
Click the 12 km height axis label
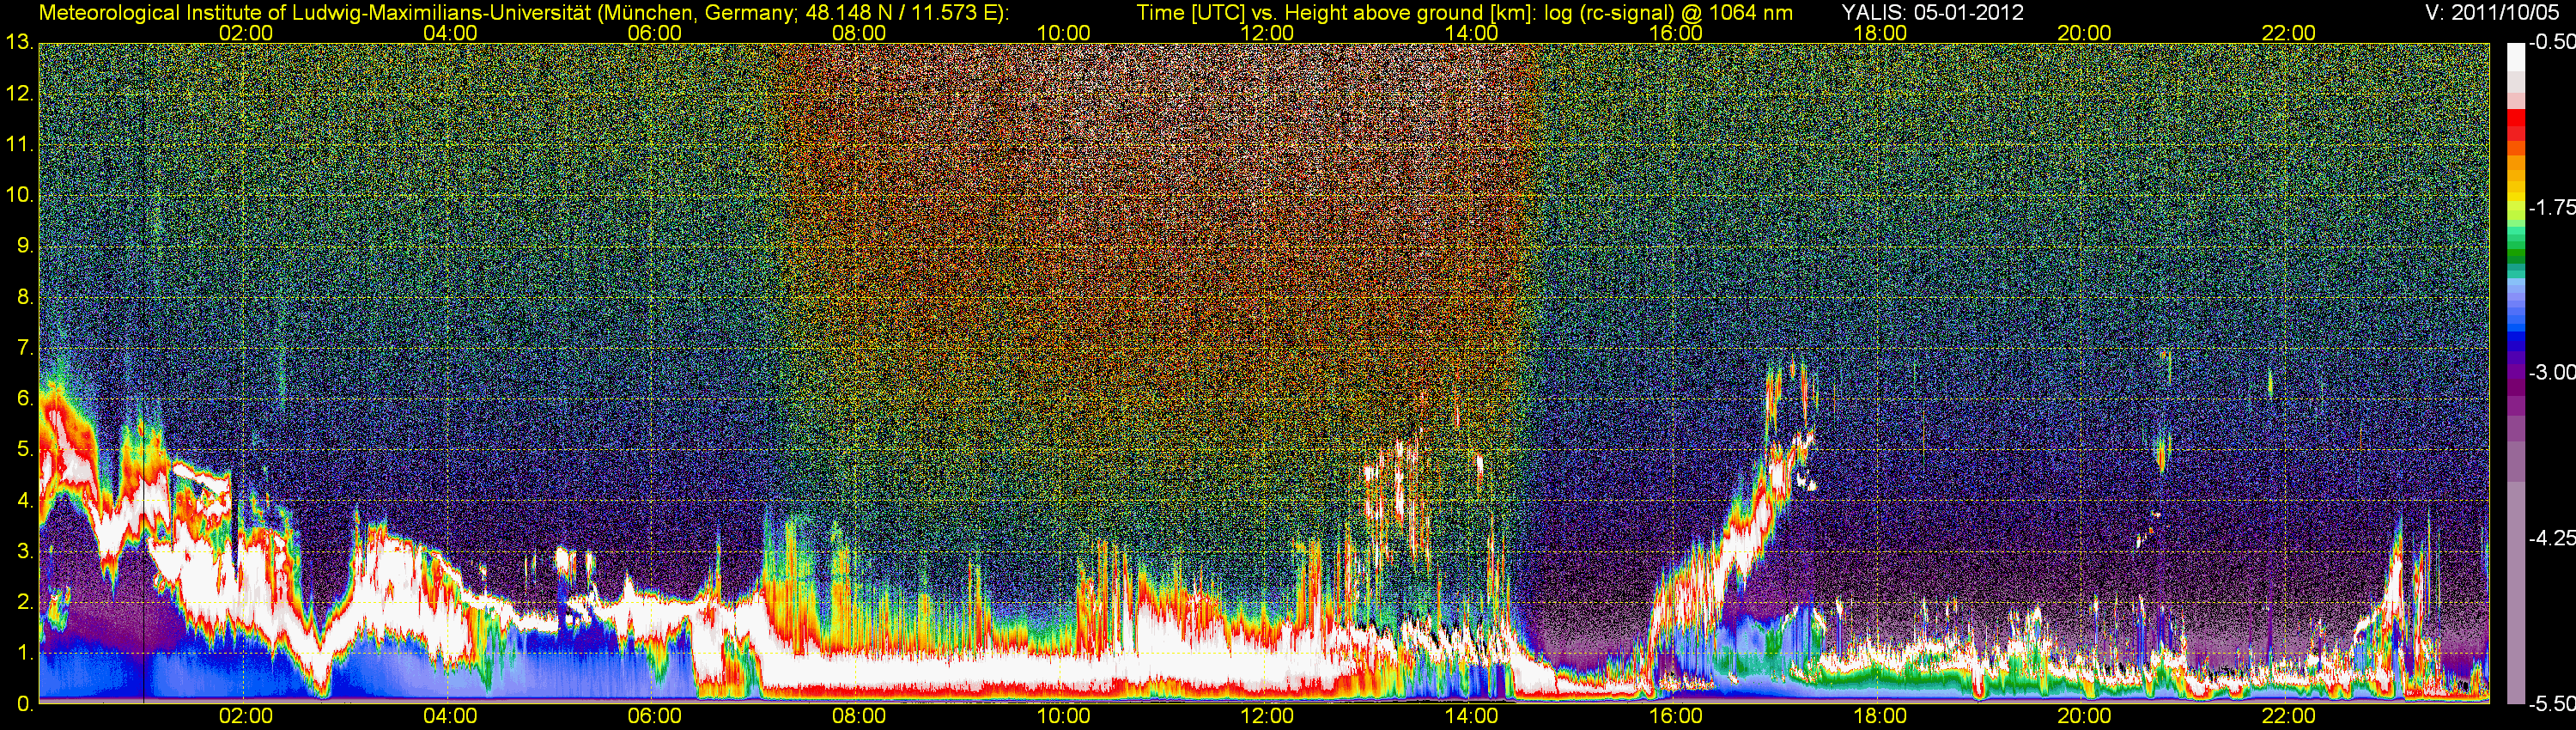pos(19,94)
